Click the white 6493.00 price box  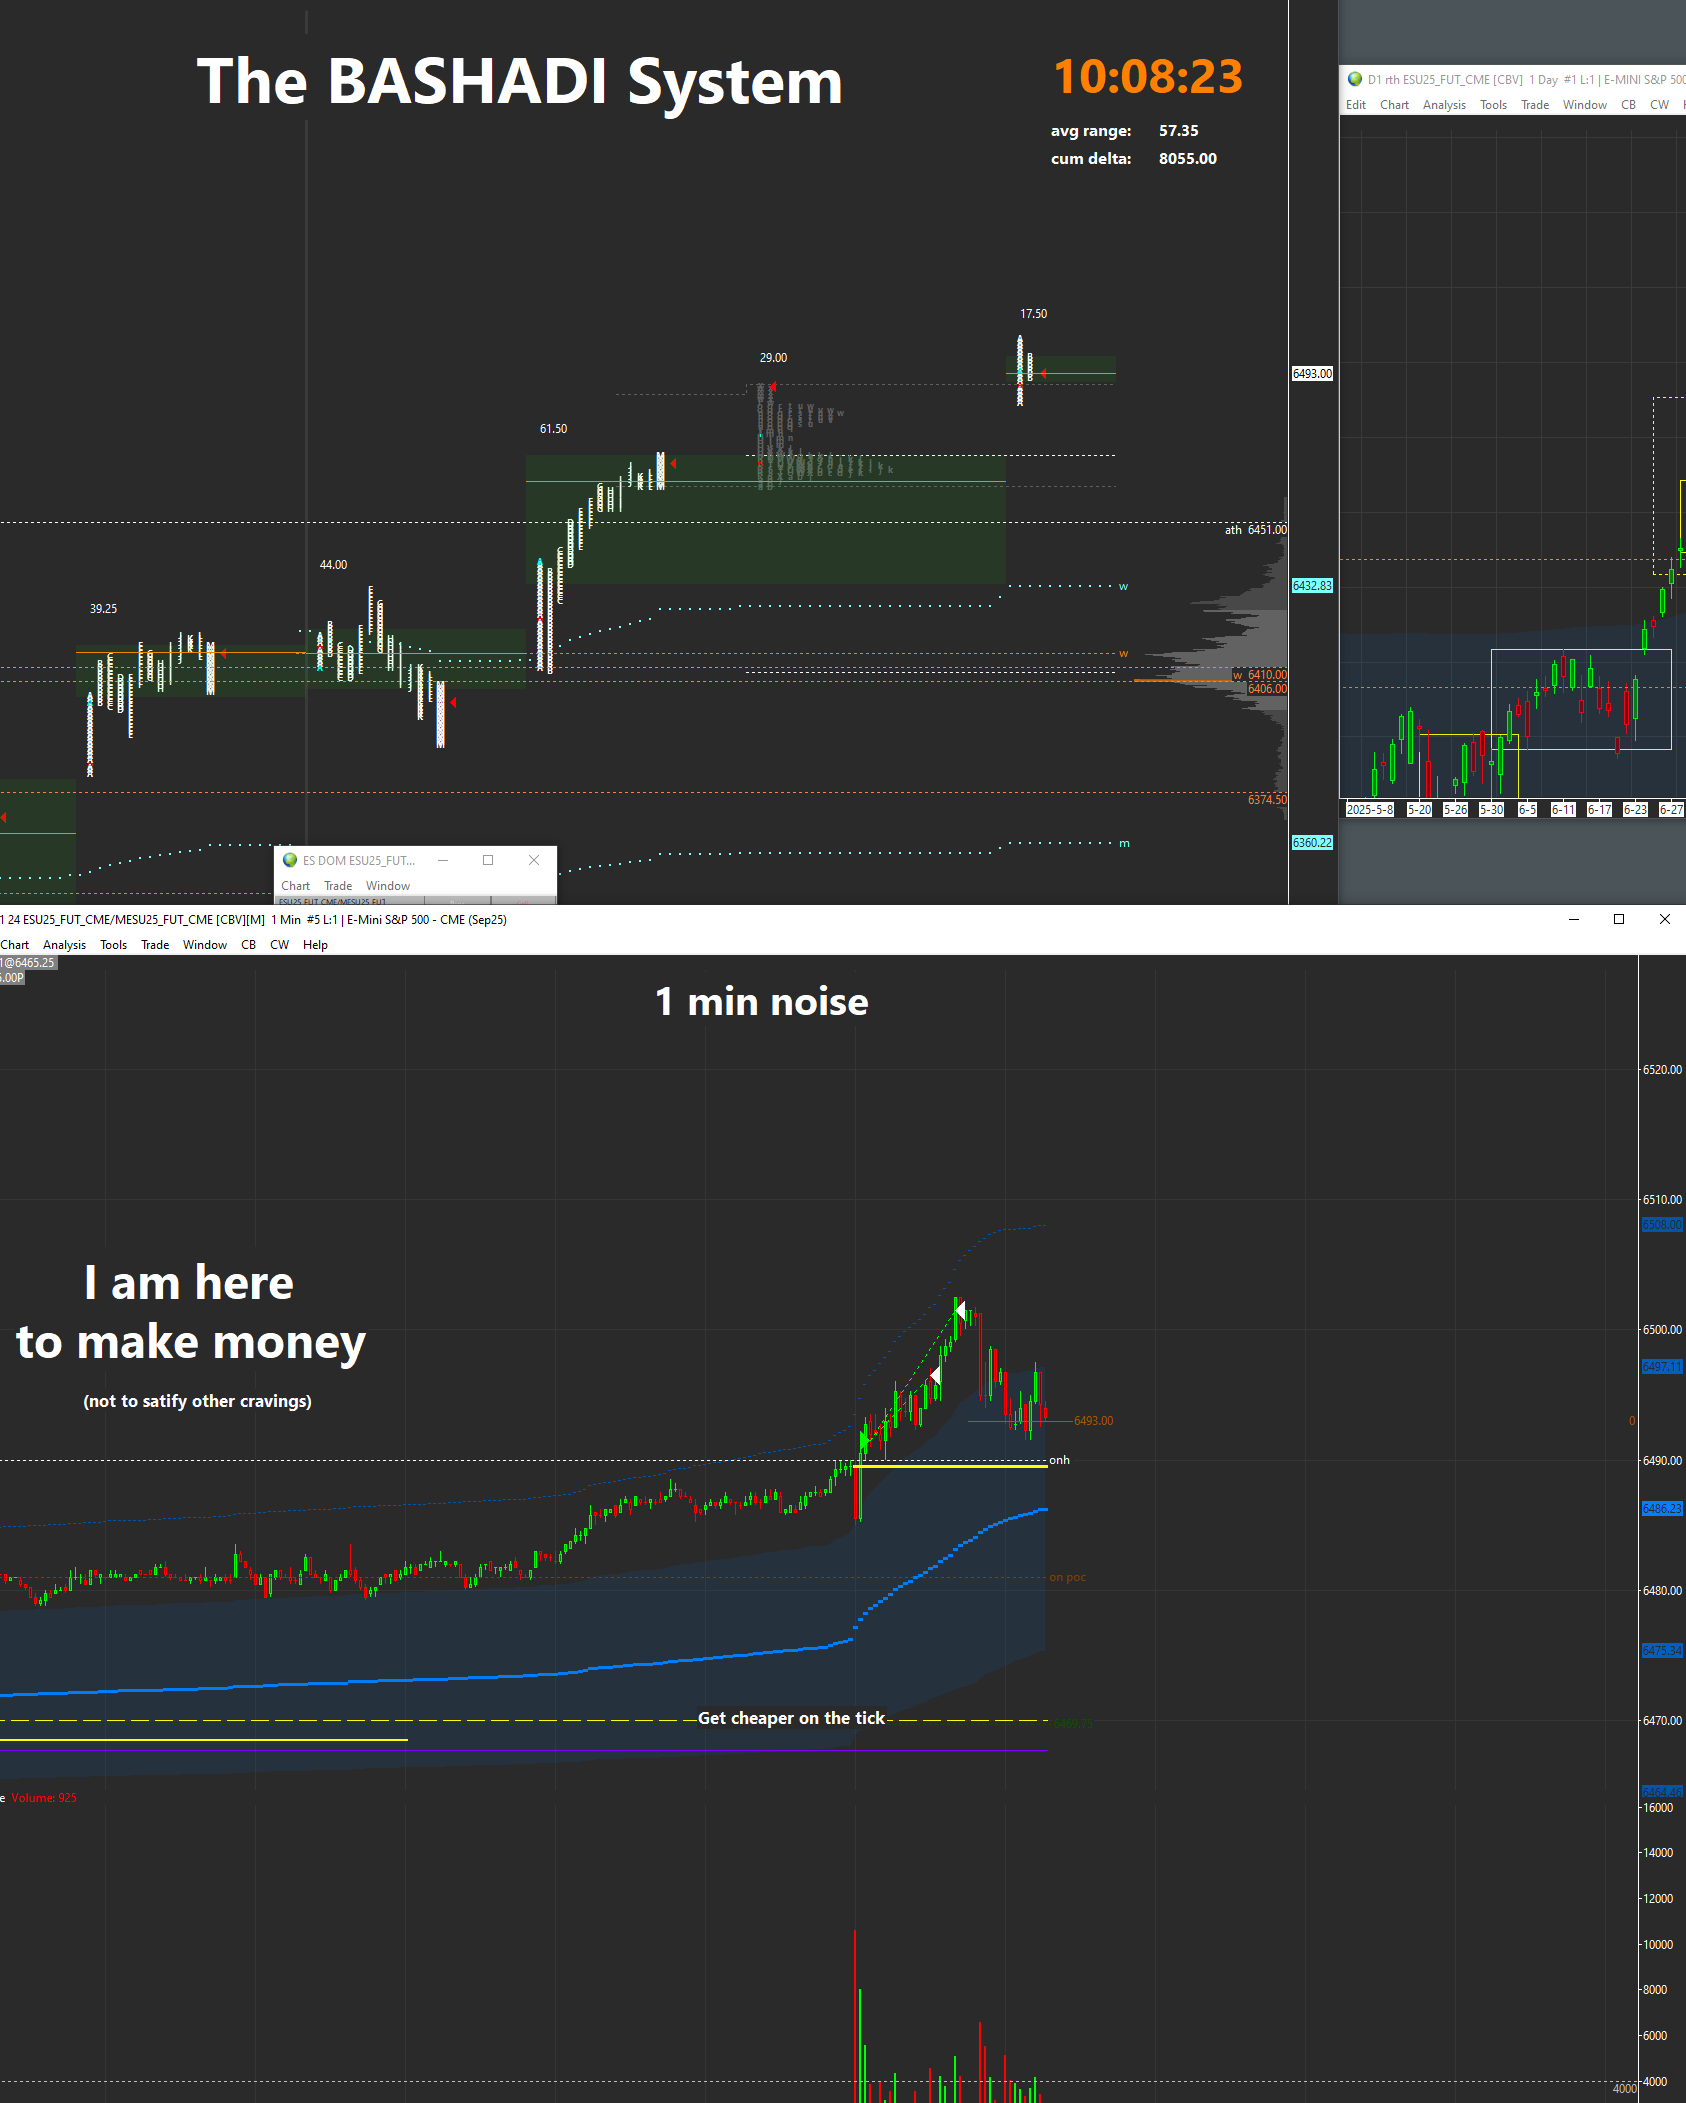pyautogui.click(x=1312, y=374)
